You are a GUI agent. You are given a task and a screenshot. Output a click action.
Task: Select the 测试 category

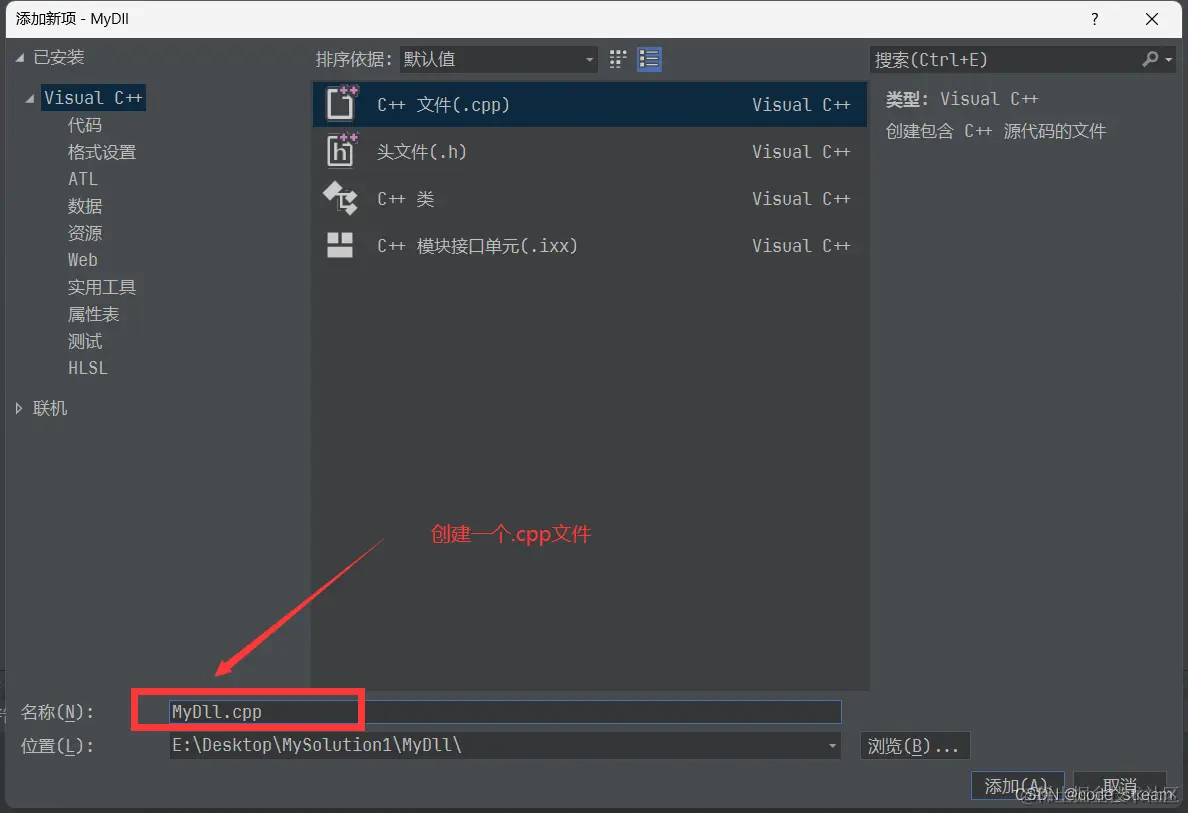[85, 342]
